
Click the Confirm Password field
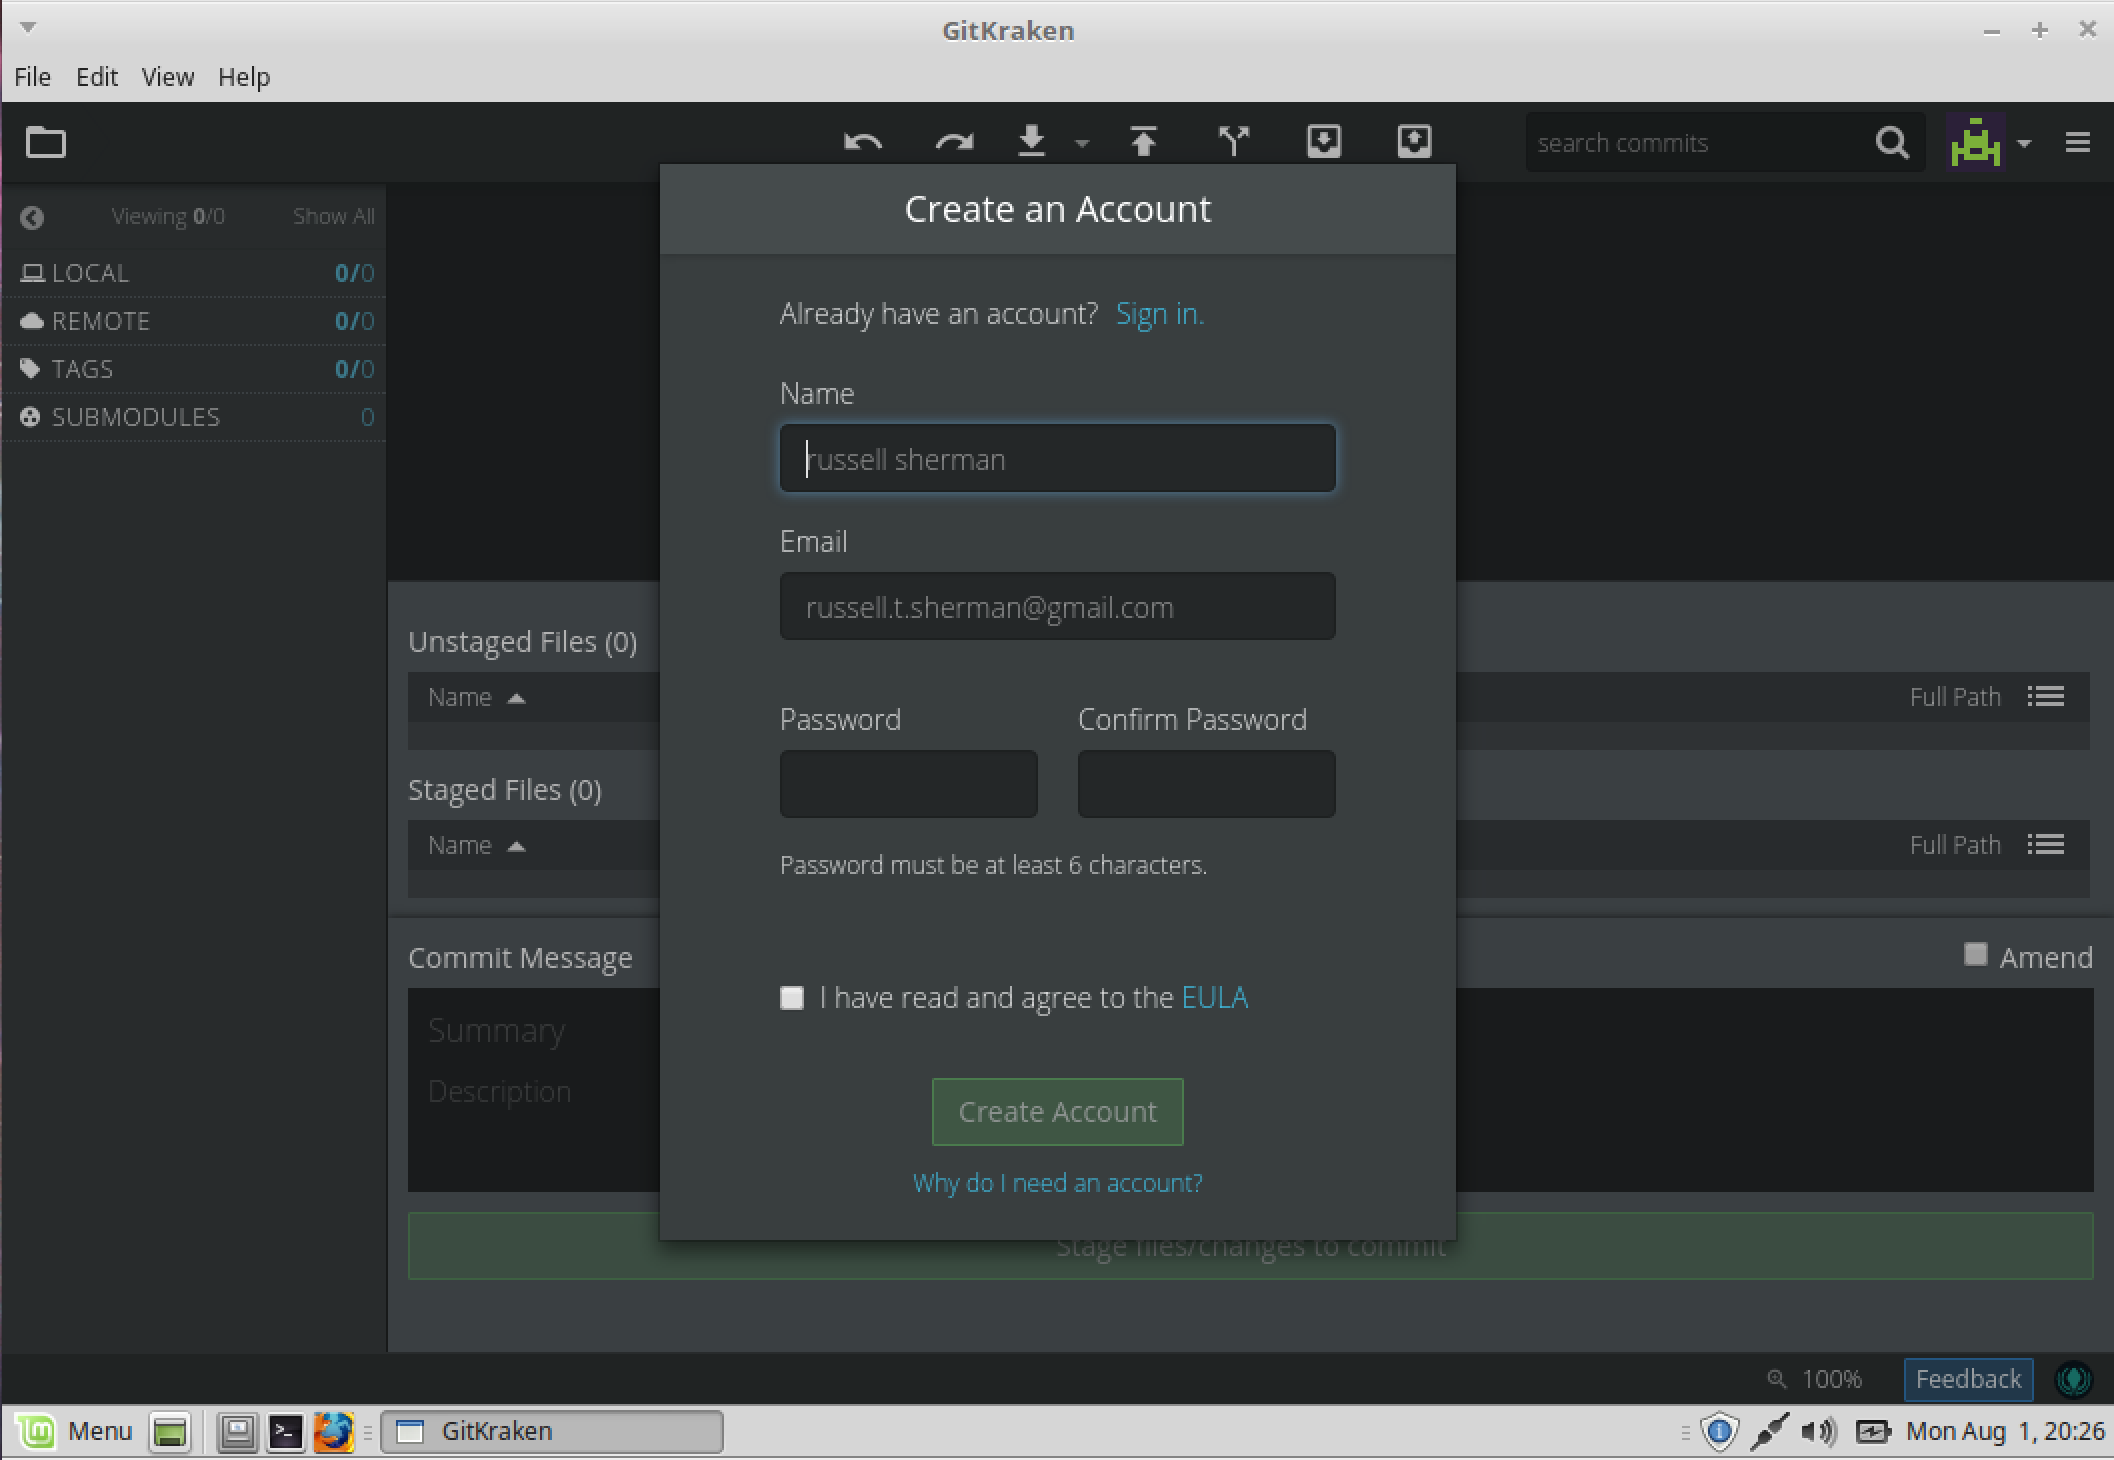tap(1206, 784)
